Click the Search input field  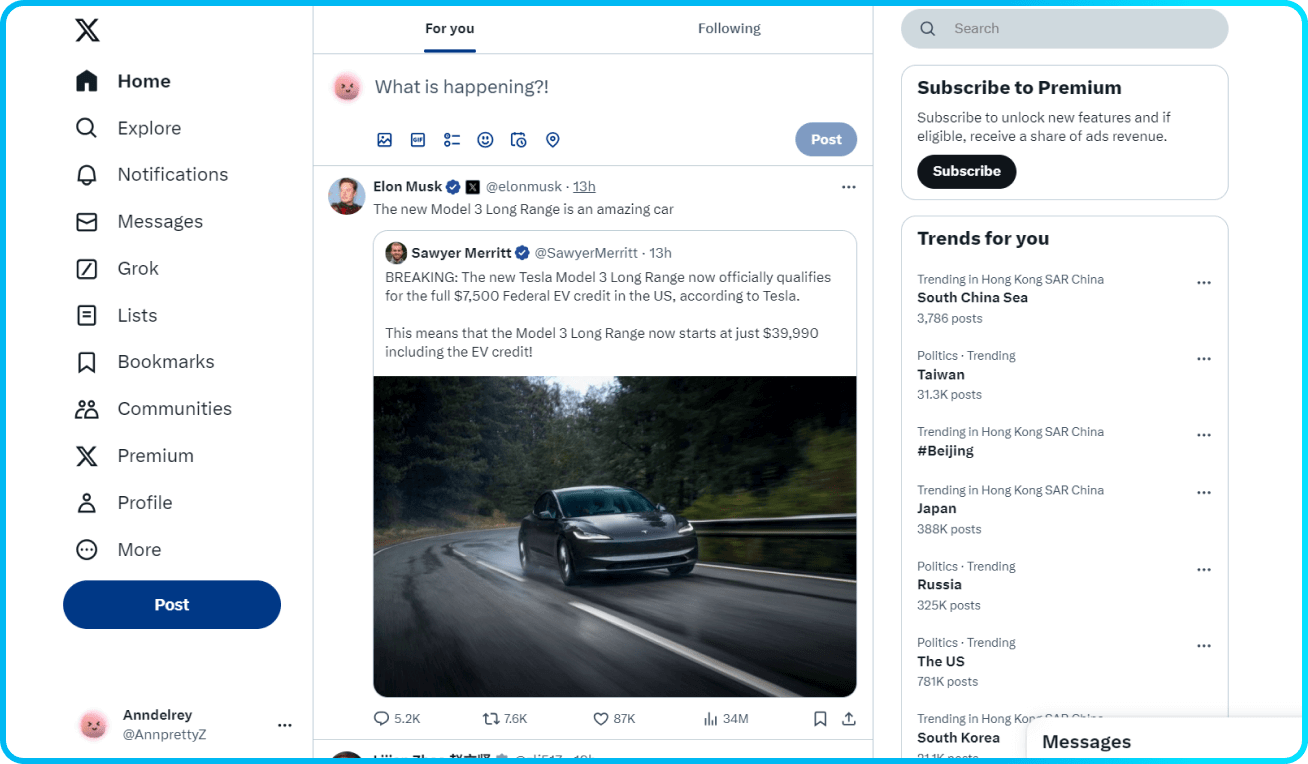[x=1064, y=29]
